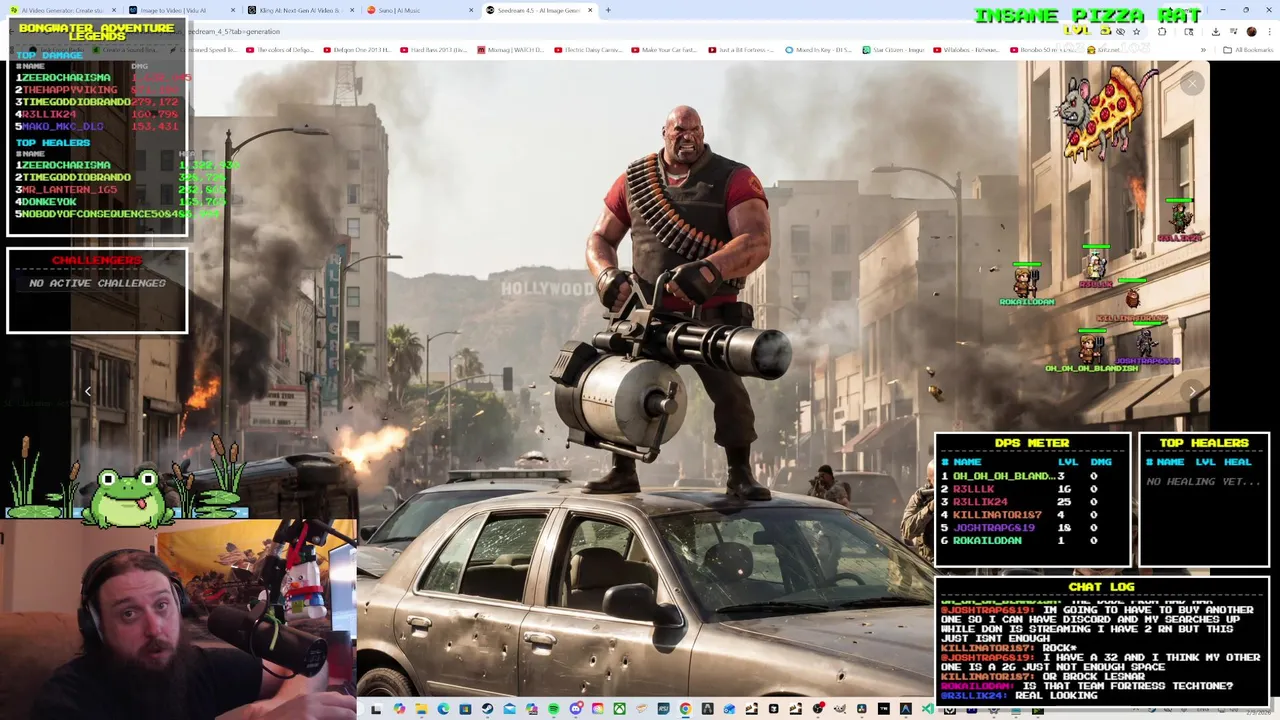Click THEHAPPYVIKING in Top Damage list
The image size is (1280, 720).
coord(70,90)
